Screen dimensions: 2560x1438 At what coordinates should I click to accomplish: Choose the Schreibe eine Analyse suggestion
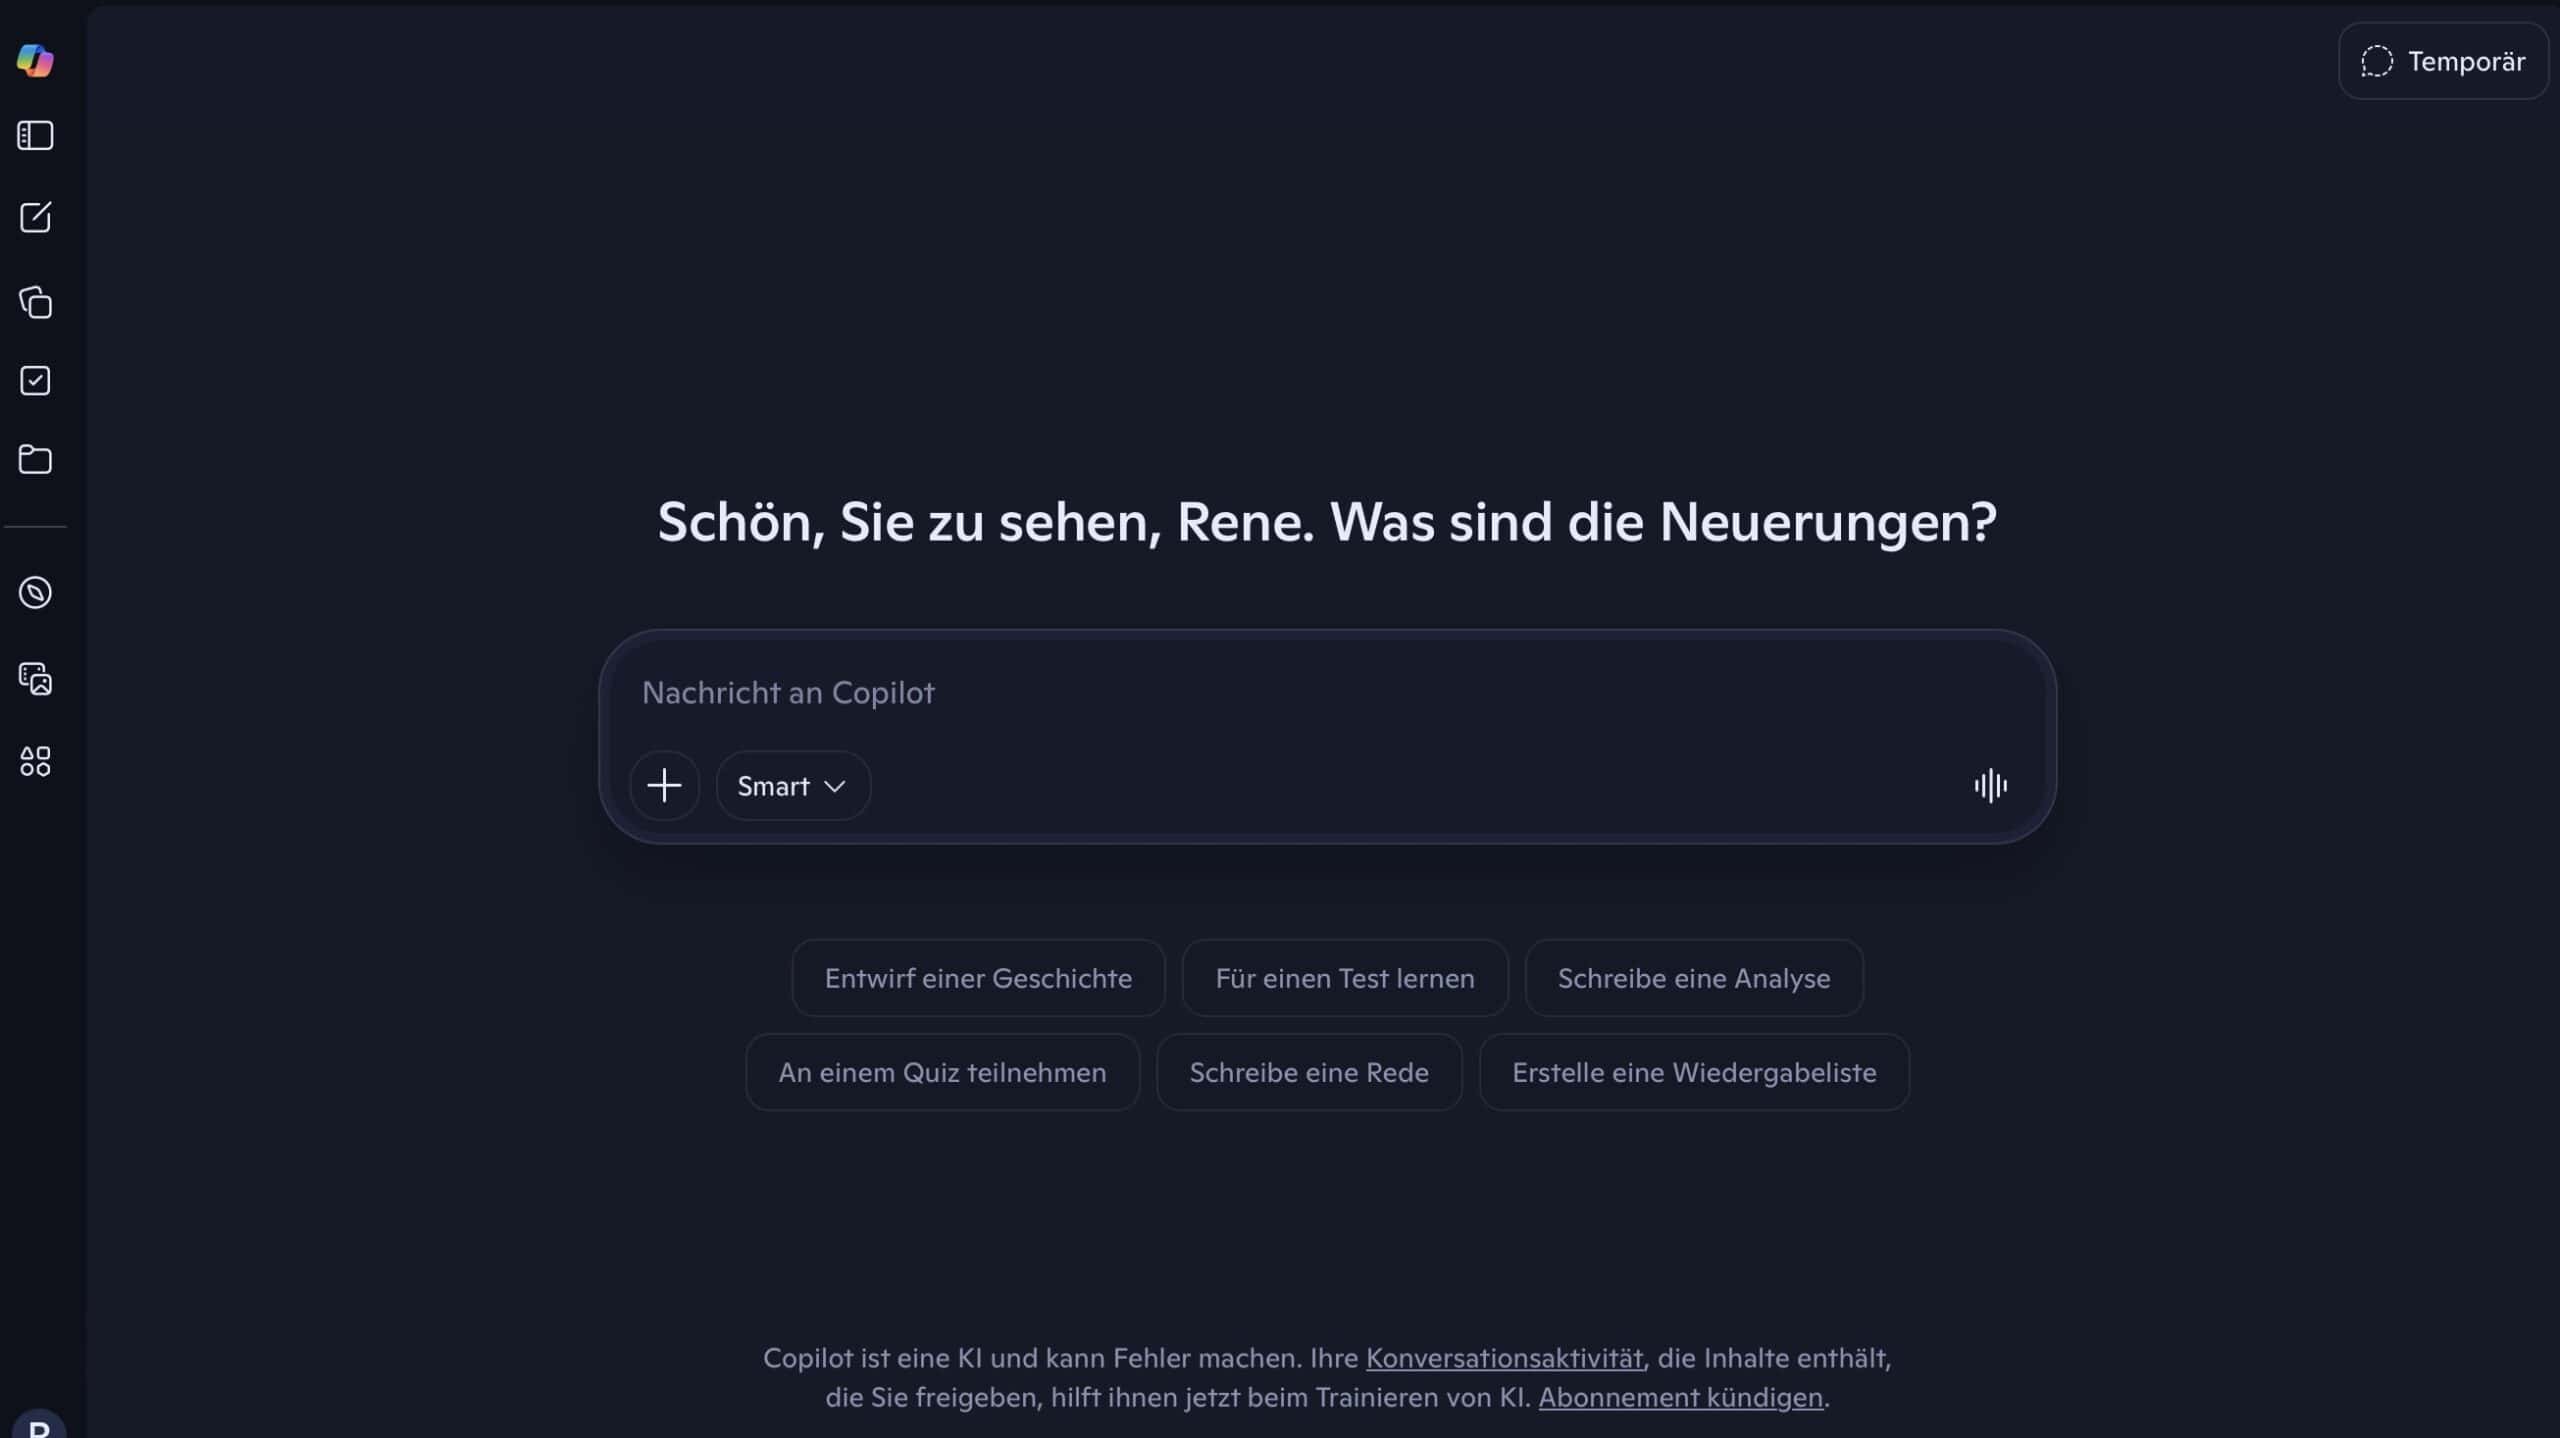click(x=1694, y=977)
